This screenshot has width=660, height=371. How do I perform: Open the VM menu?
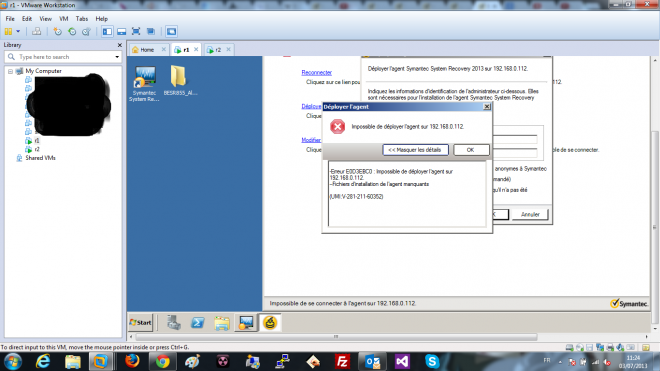(64, 19)
